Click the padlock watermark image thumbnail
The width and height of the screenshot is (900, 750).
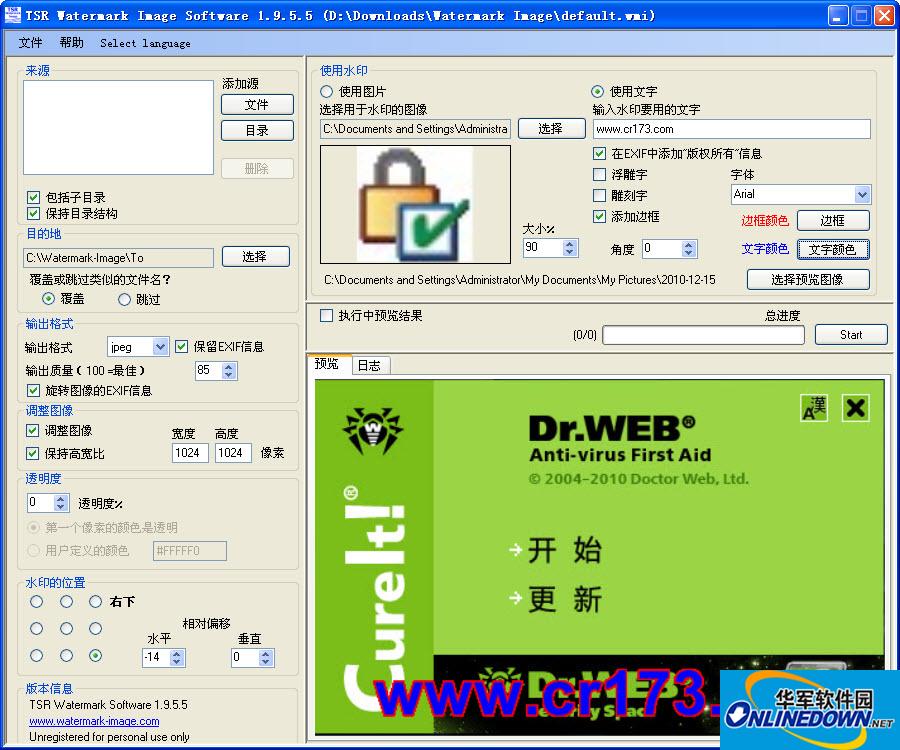coord(415,204)
